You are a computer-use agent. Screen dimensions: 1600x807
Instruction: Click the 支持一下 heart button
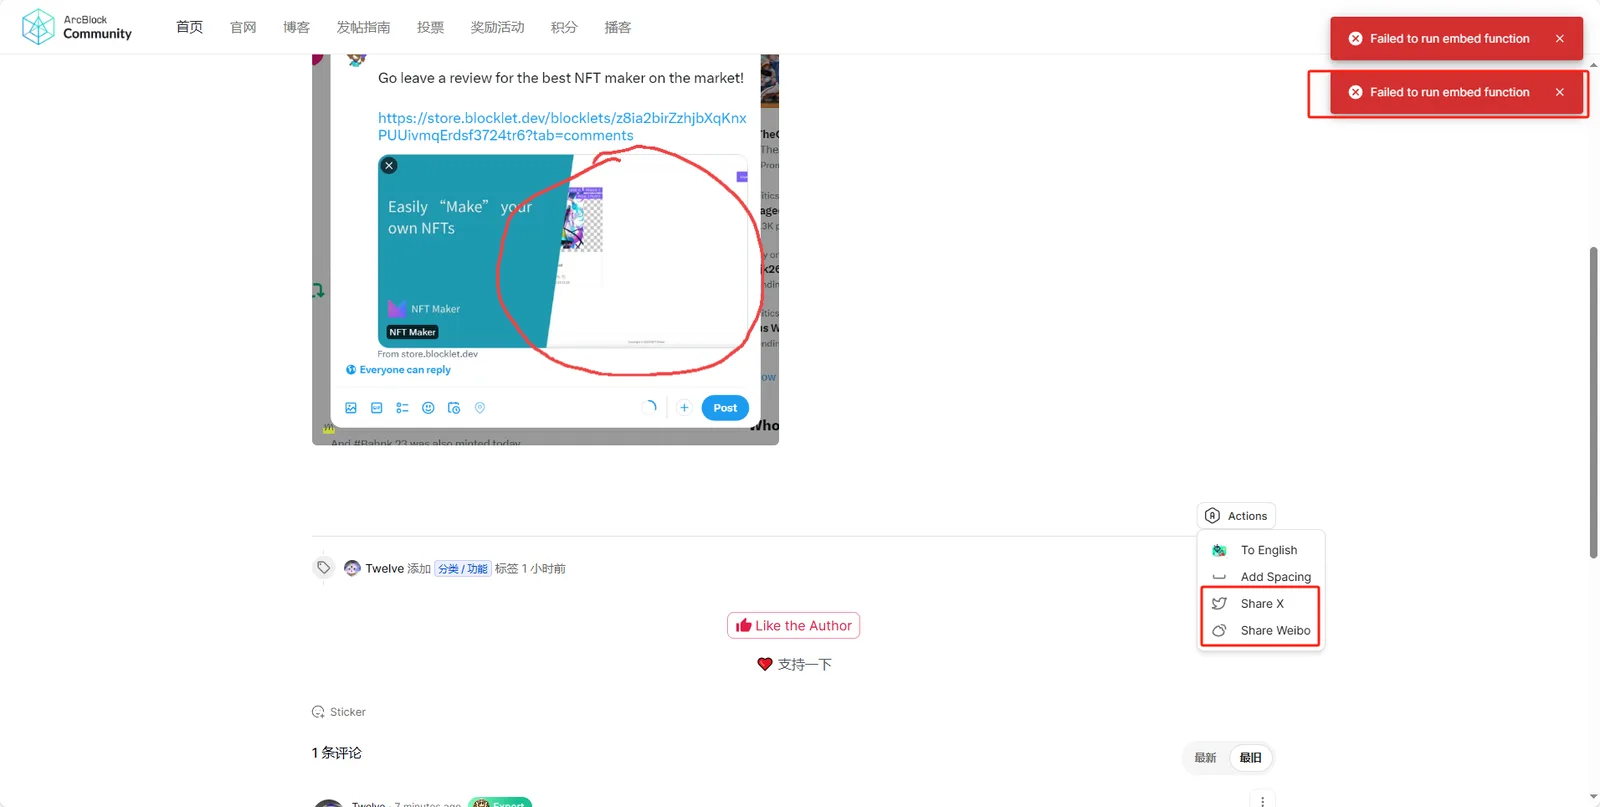click(794, 664)
